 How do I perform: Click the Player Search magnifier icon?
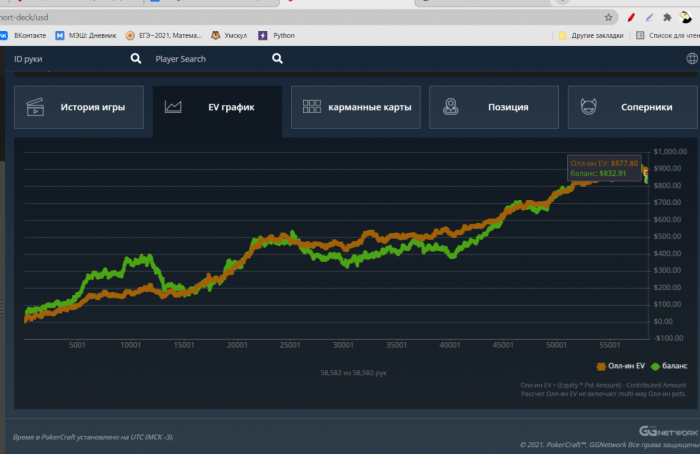278,59
